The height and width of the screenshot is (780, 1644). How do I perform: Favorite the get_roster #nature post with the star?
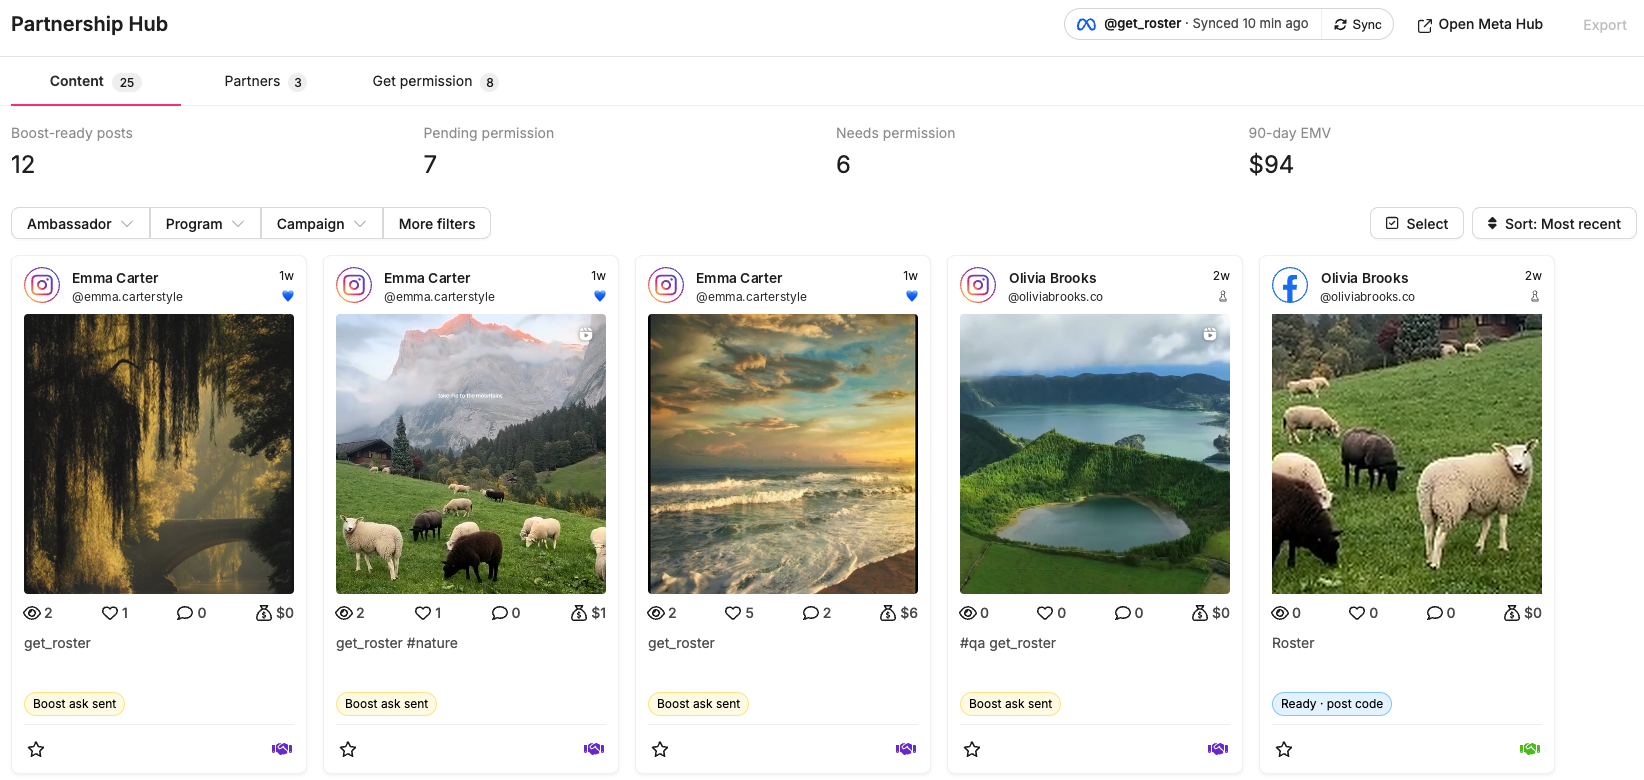click(x=348, y=749)
